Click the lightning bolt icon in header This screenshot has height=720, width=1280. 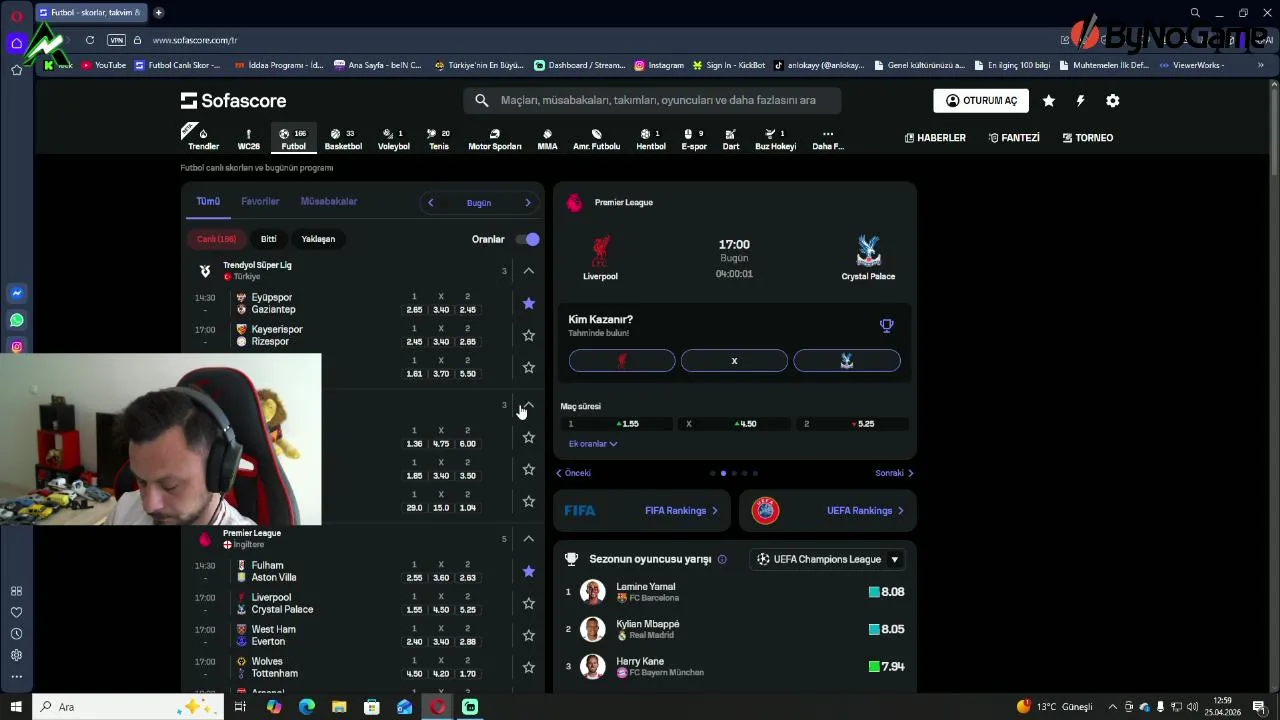click(x=1080, y=101)
